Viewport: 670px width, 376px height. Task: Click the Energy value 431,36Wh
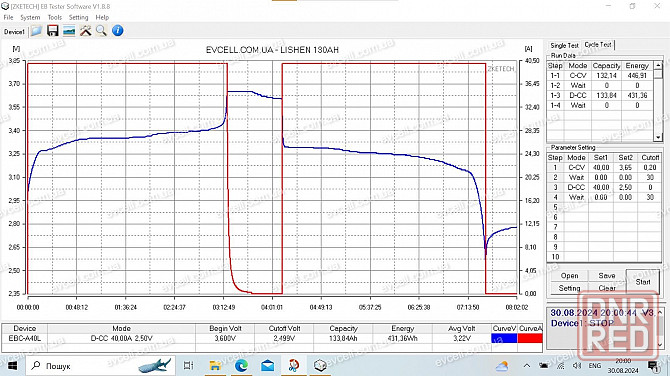pos(403,338)
